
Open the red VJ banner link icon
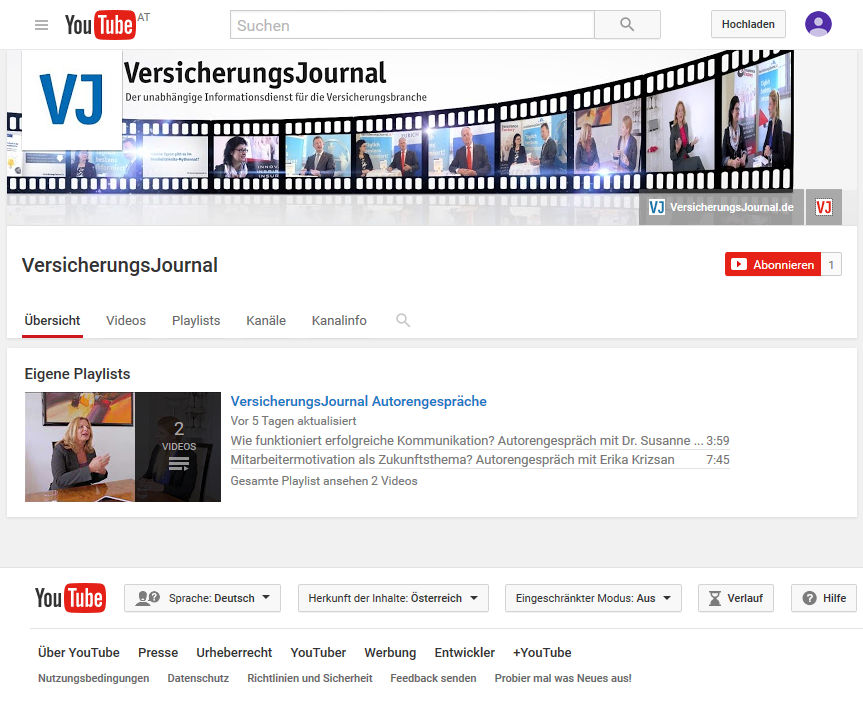click(824, 207)
